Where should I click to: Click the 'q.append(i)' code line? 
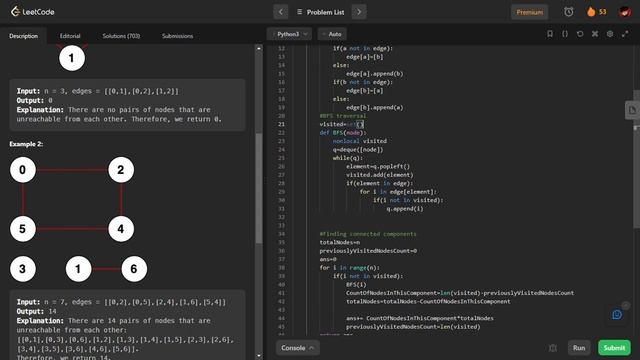pos(405,209)
